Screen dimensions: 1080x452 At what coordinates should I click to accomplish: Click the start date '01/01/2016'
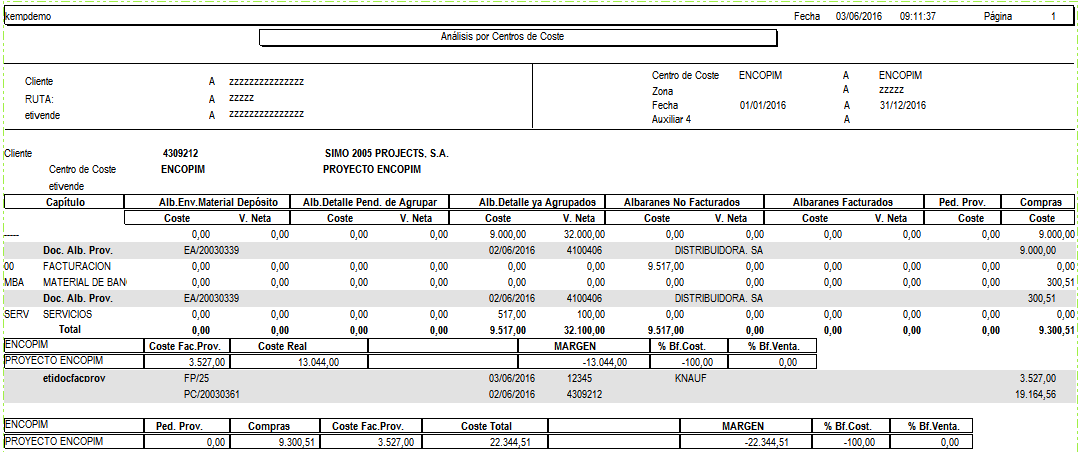pyautogui.click(x=762, y=105)
